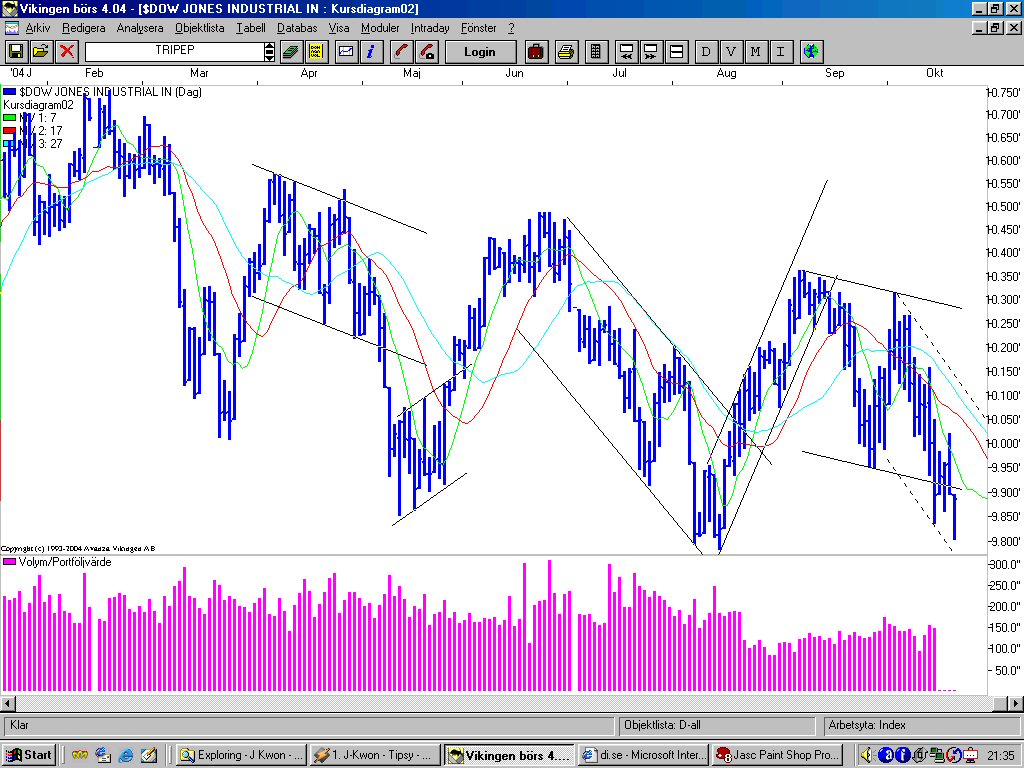
Task: Click the yellow Dow/Nasdaq list toolbar icon
Action: (316, 52)
